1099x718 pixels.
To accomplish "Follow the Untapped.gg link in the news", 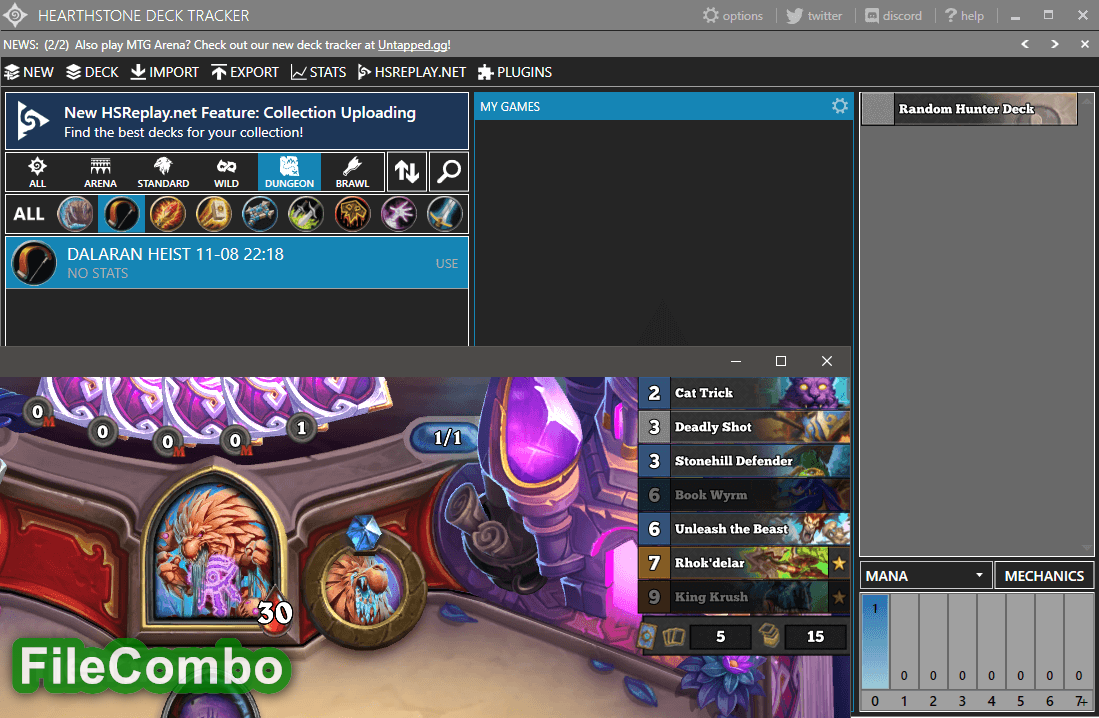I will tap(413, 45).
